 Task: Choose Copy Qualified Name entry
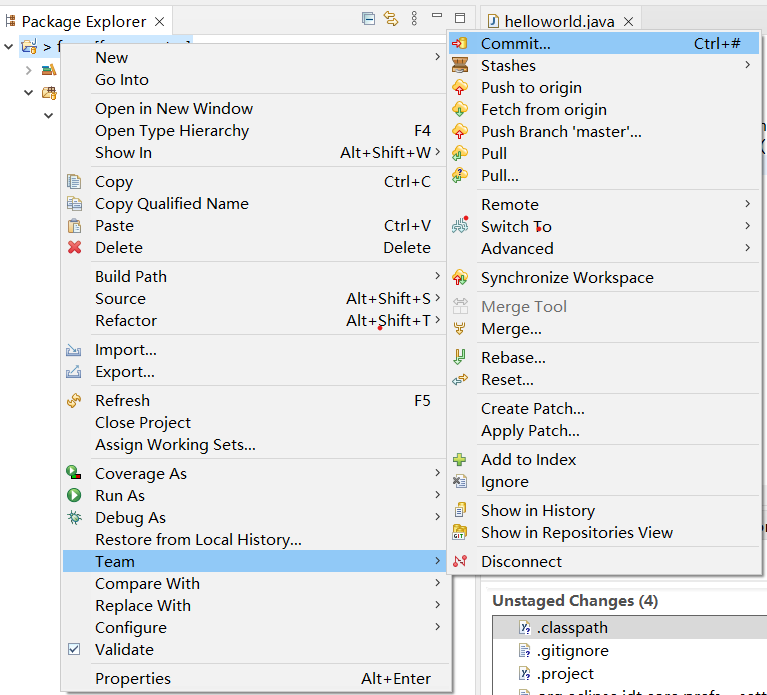coord(254,203)
